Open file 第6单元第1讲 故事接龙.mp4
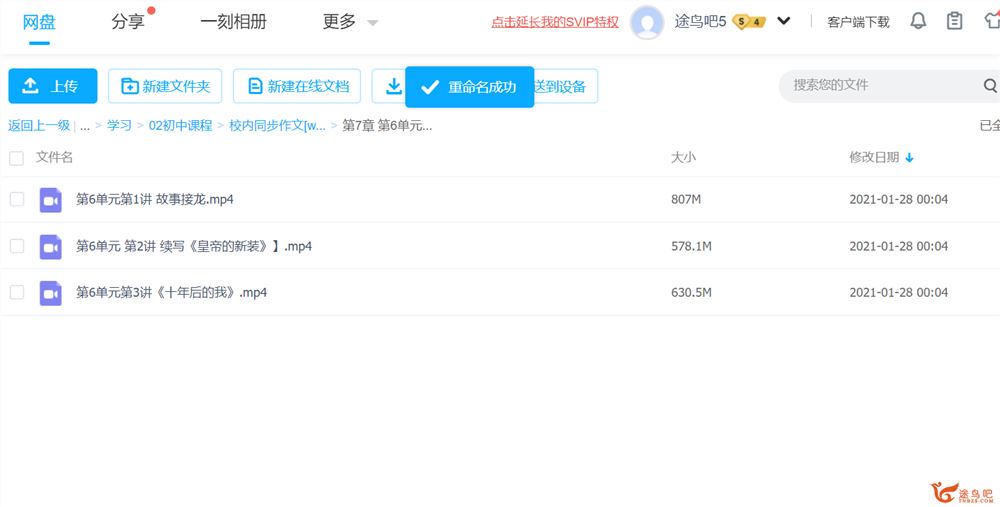Screen dimensions: 1000x507 click(x=155, y=200)
